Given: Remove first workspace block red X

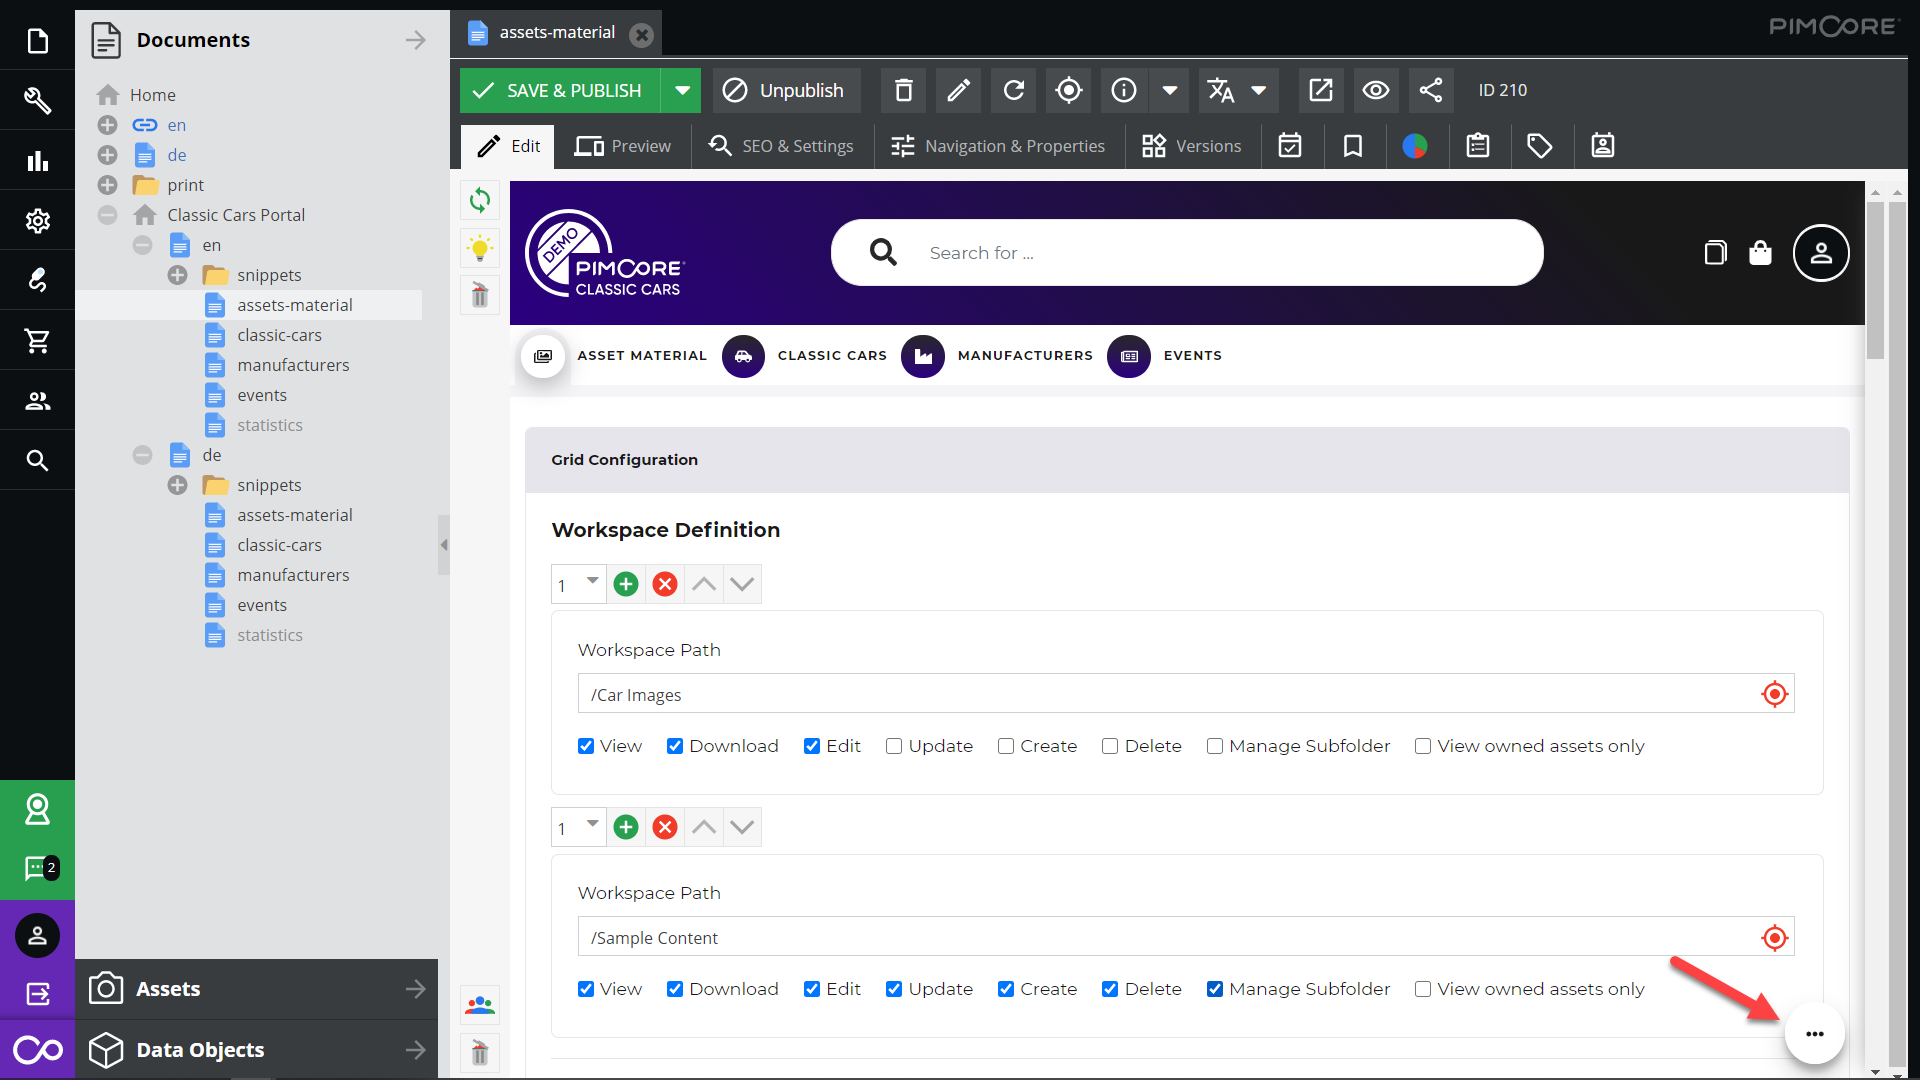Looking at the screenshot, I should 665,584.
